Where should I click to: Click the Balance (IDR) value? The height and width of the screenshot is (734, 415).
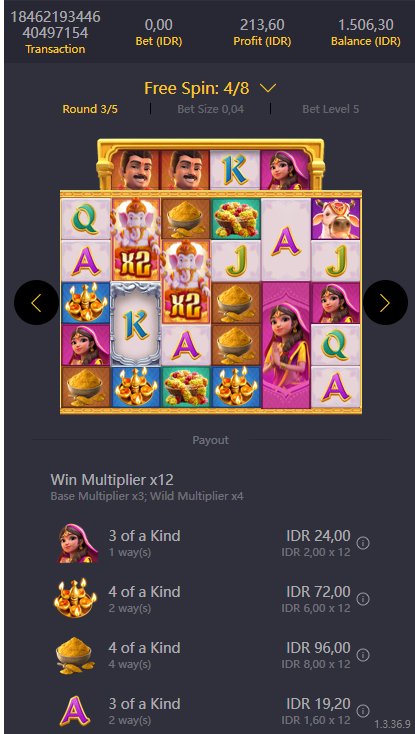366,24
